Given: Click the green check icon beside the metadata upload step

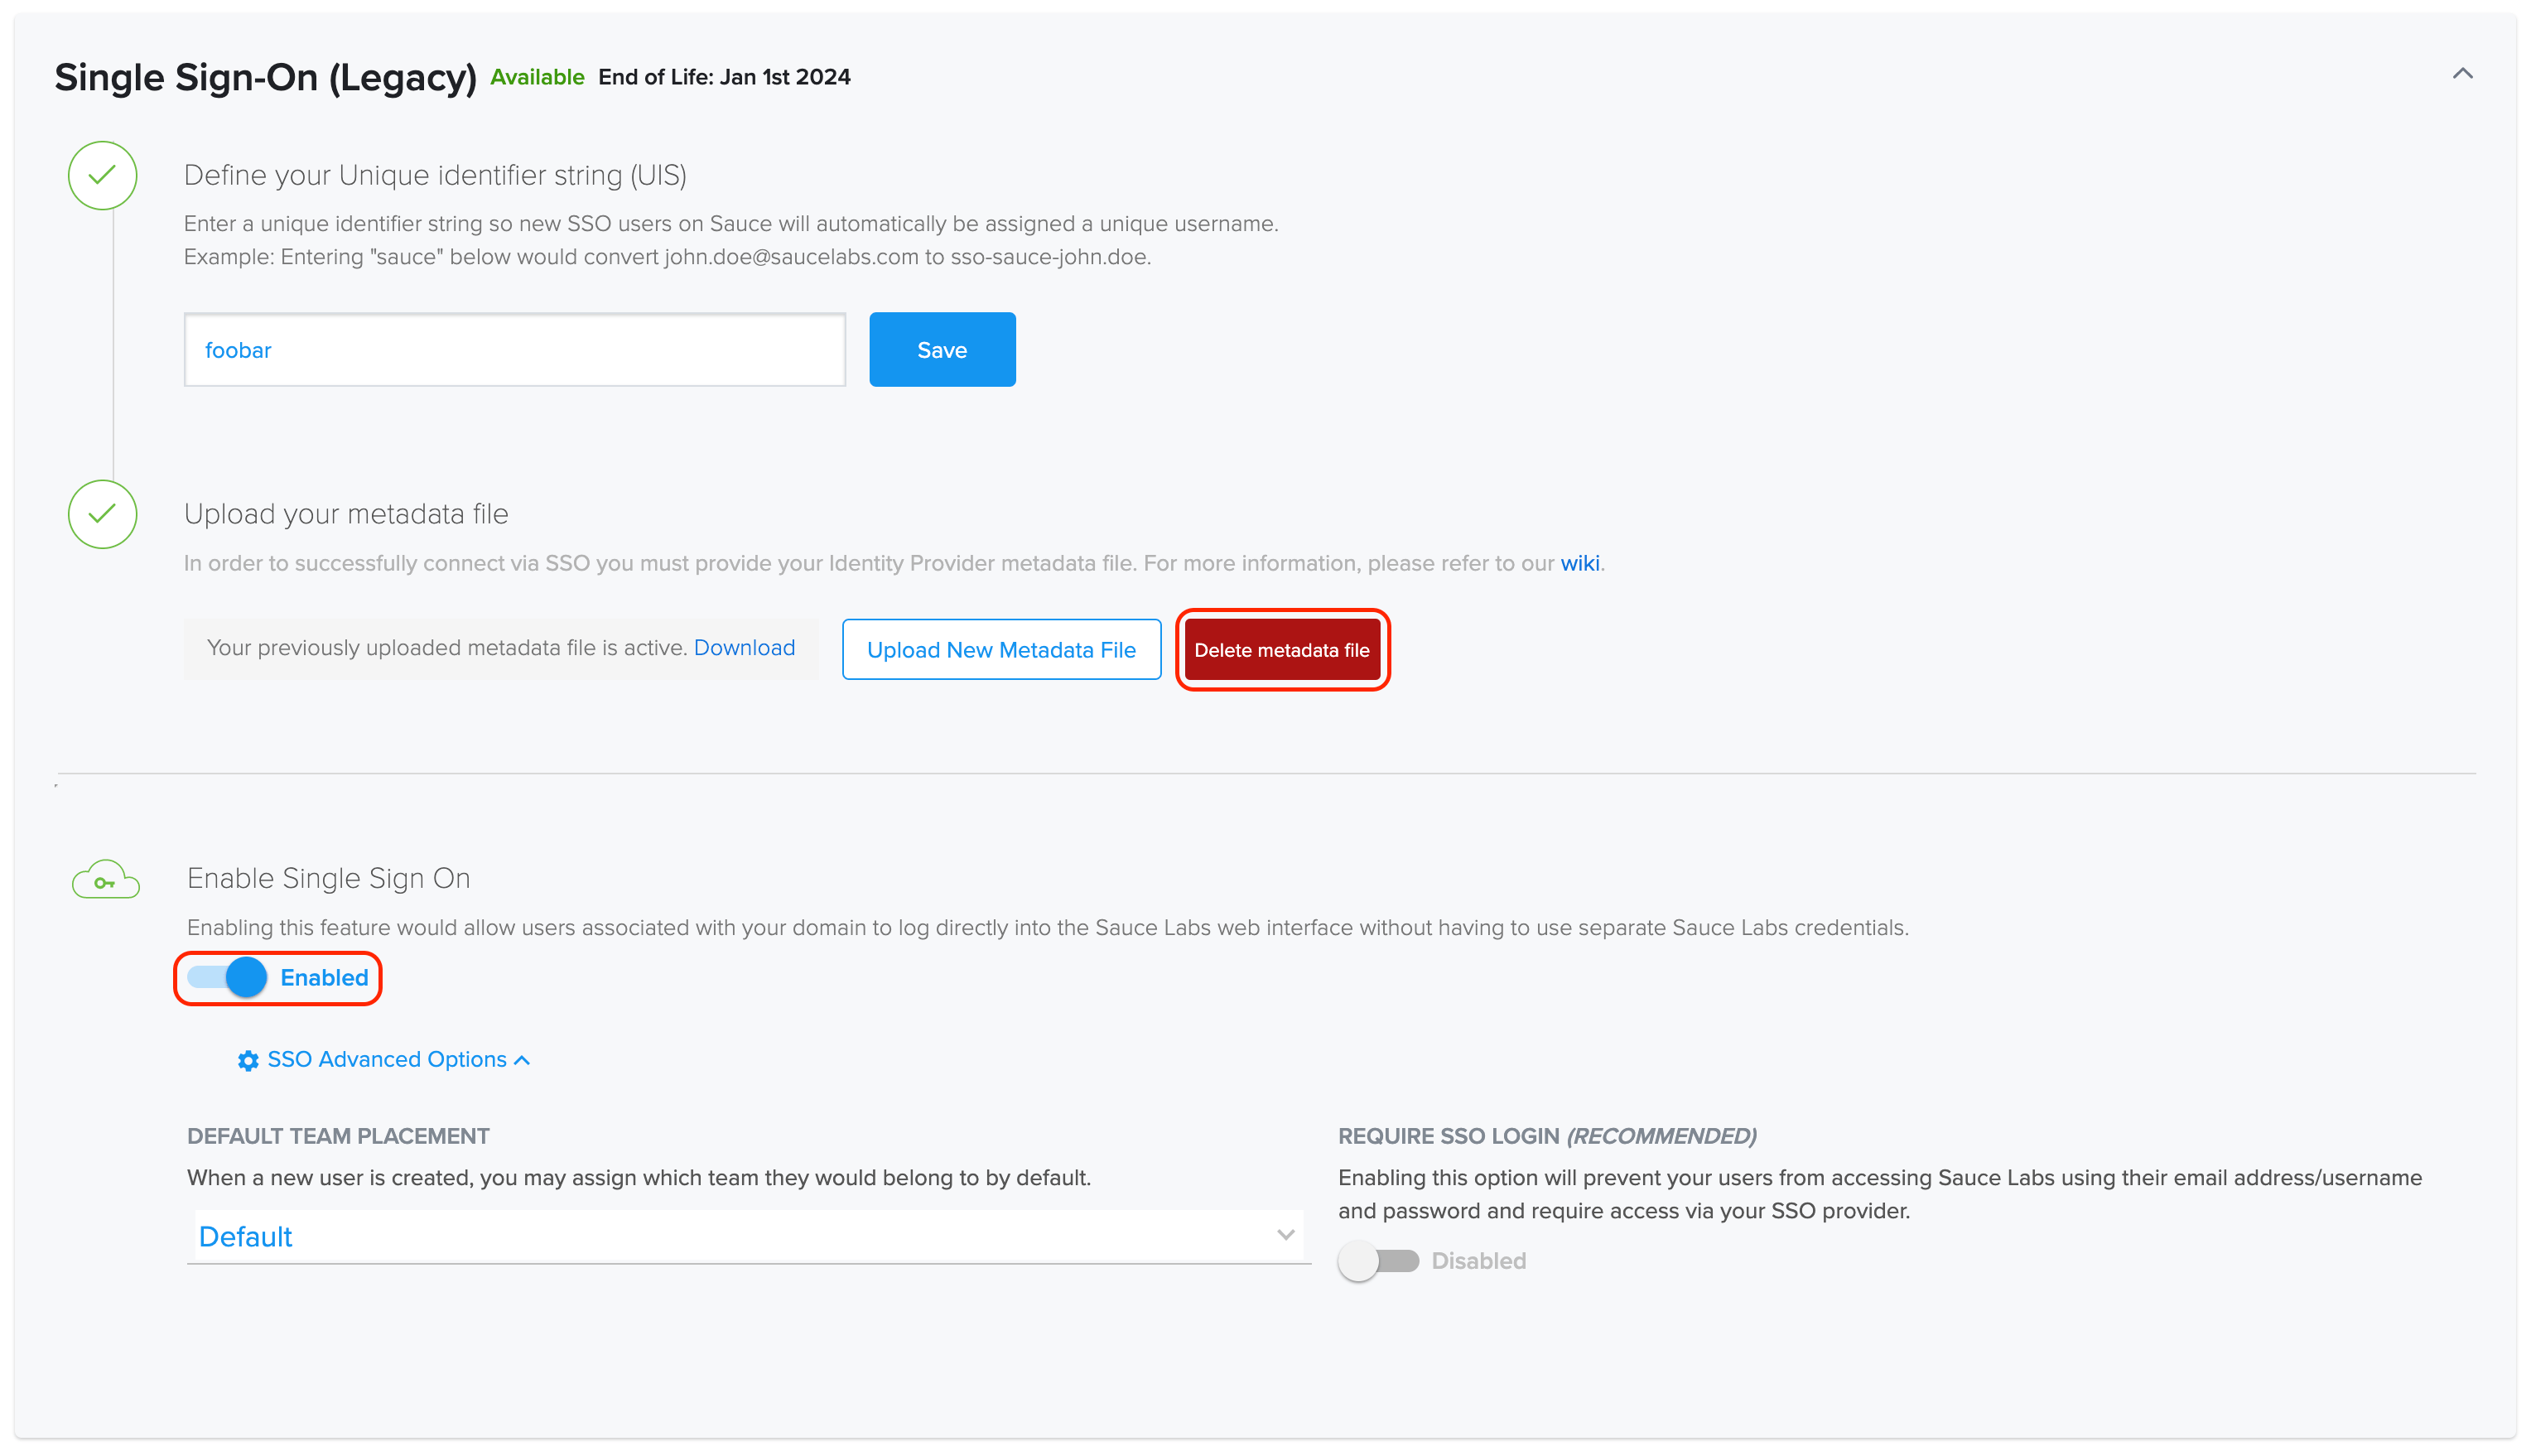Looking at the screenshot, I should pos(102,515).
